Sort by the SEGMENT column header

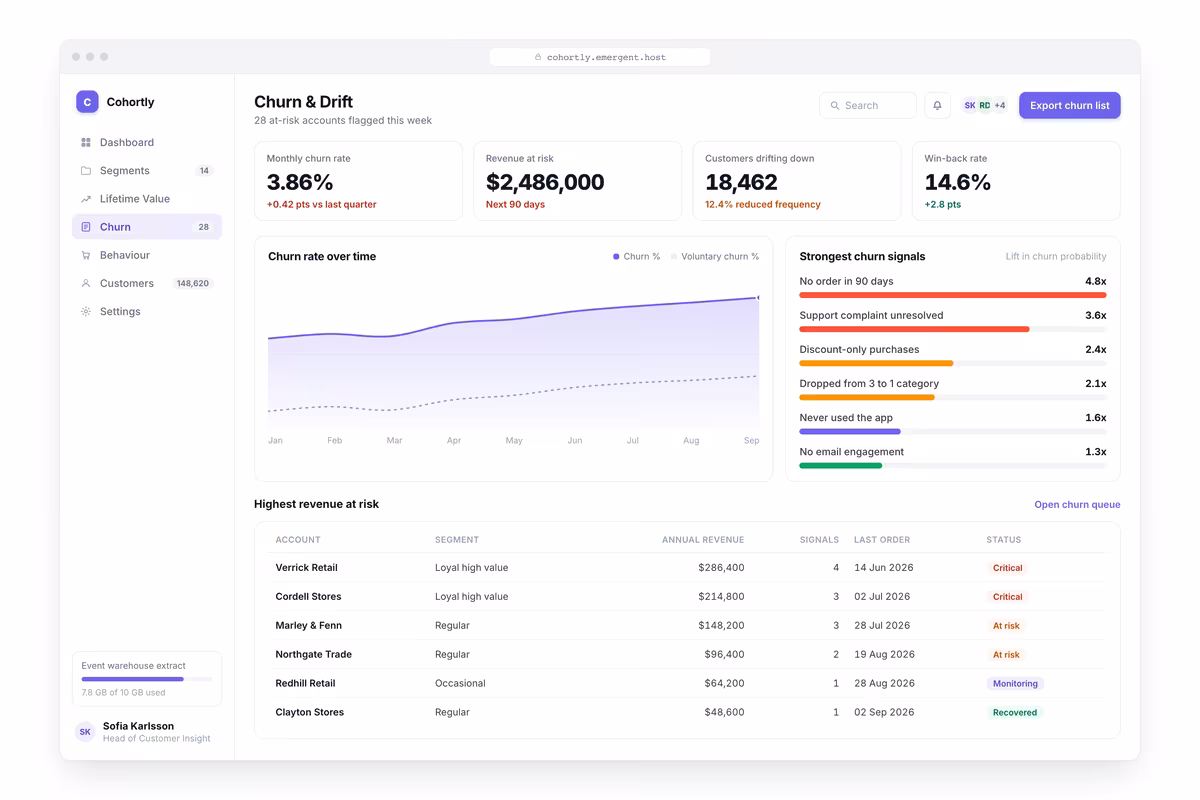pyautogui.click(x=457, y=540)
